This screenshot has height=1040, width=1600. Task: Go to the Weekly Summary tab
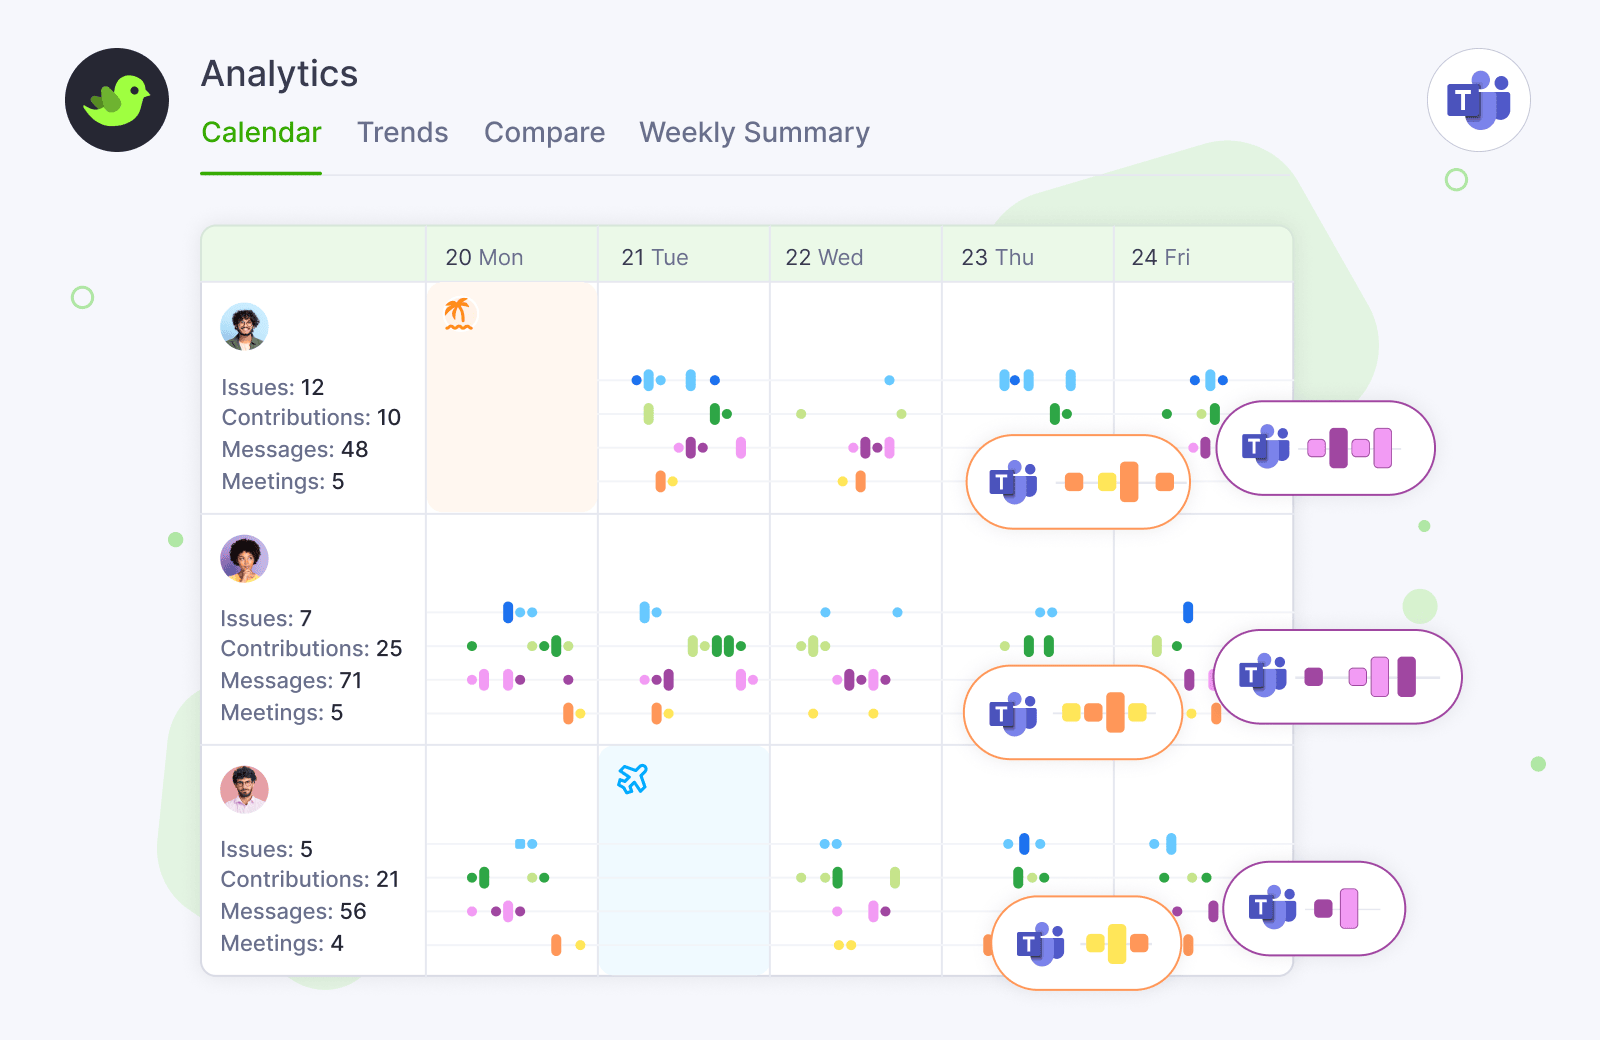point(754,133)
